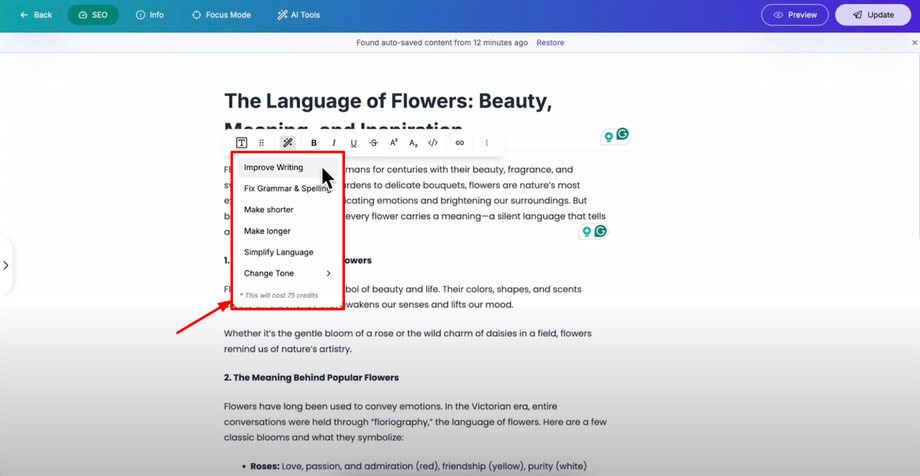Toggle italic formatting

pos(334,143)
